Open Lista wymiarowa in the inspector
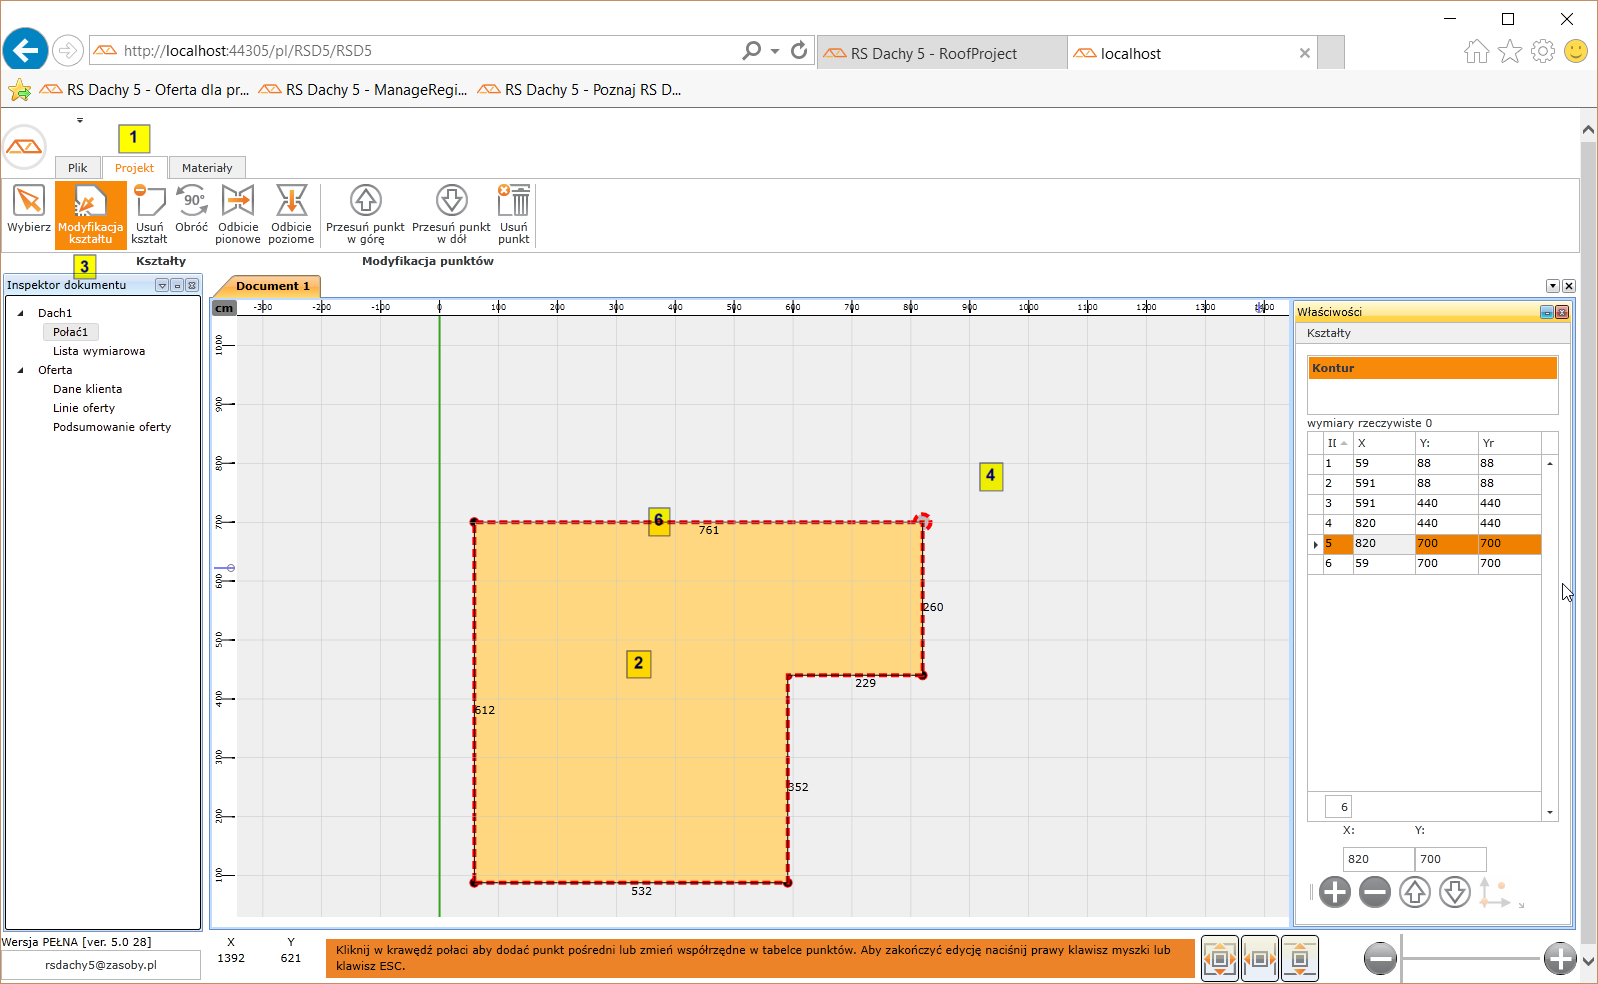Screen dimensions: 1598x984 [99, 351]
